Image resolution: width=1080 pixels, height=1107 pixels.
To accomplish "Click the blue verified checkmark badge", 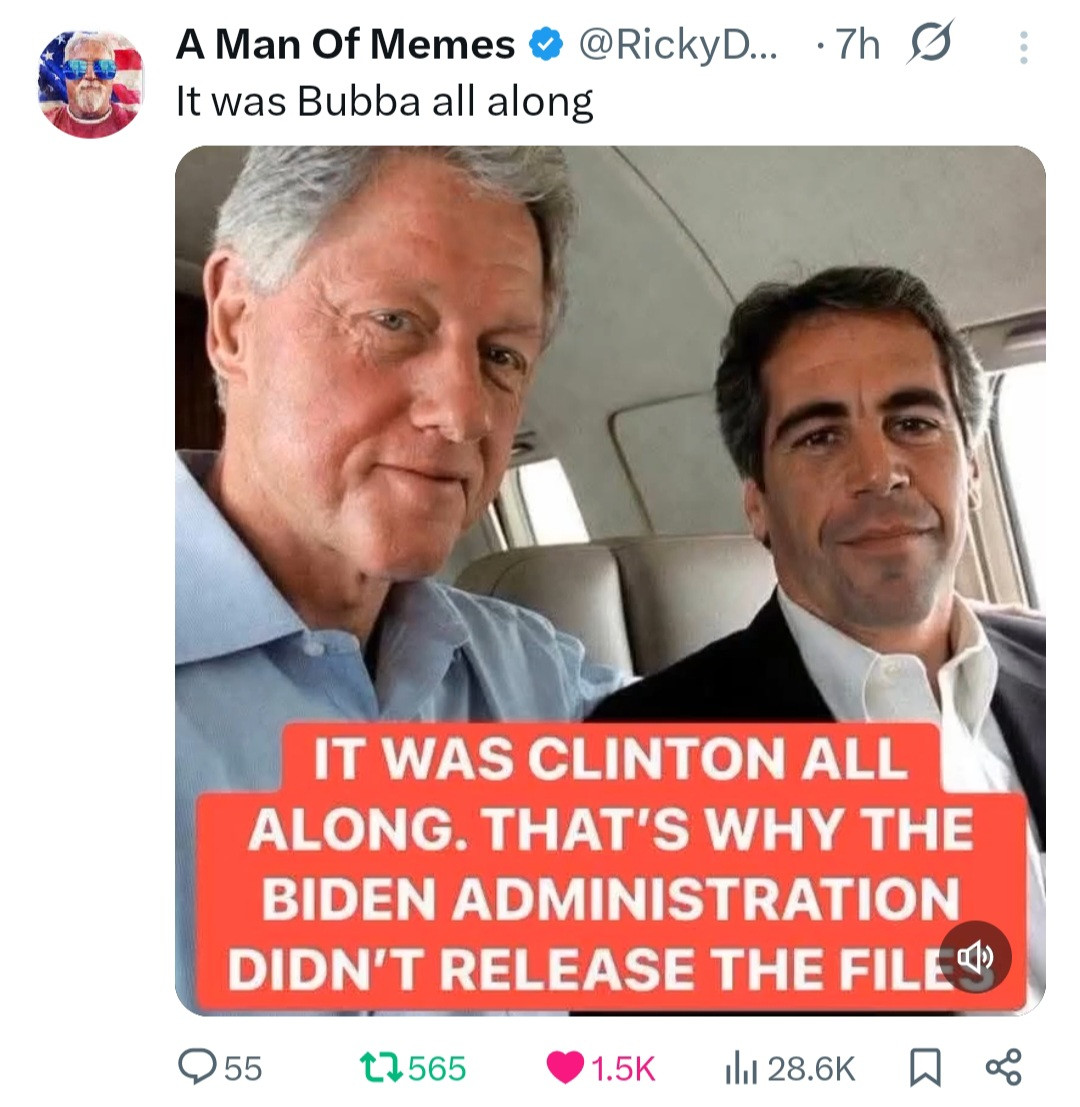I will pos(543,45).
